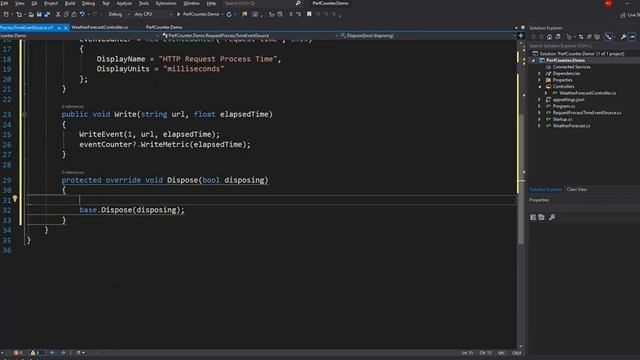
Task: Switch to the PerfCounter.Demo editor tab
Action: 164,27
